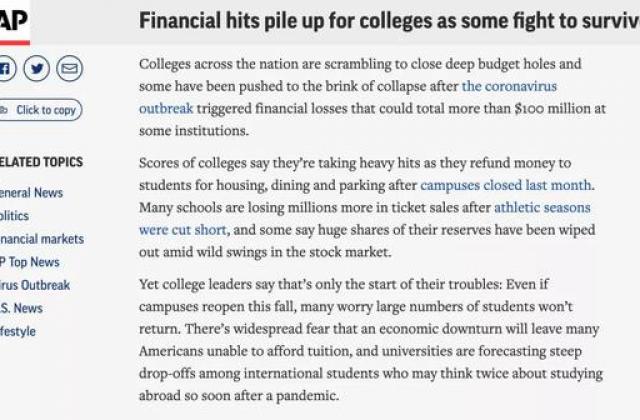Open U.S. News topic link
Image resolution: width=640 pixels, height=420 pixels.
[21, 308]
